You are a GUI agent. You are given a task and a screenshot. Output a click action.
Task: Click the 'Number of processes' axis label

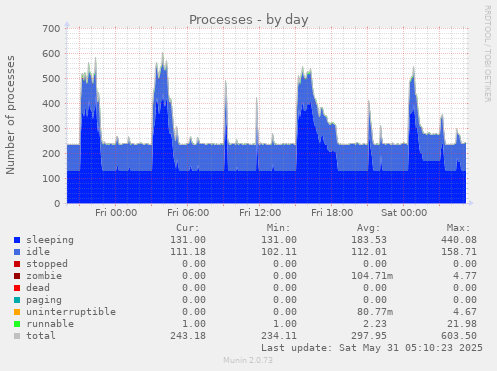(10, 115)
